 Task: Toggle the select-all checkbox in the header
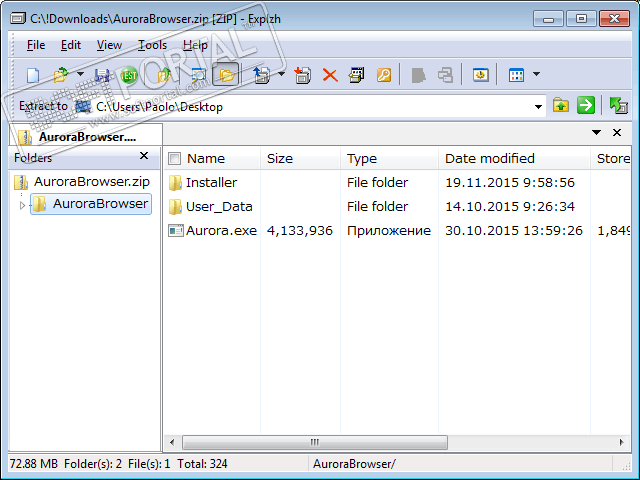174,158
